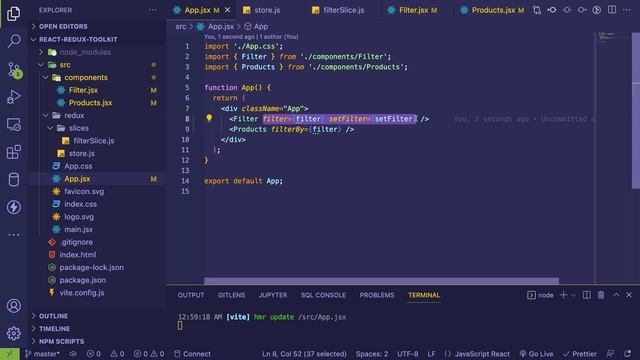
Task: Collapse the REACT-REDUX-TOOLKIT section
Action: click(x=97, y=39)
